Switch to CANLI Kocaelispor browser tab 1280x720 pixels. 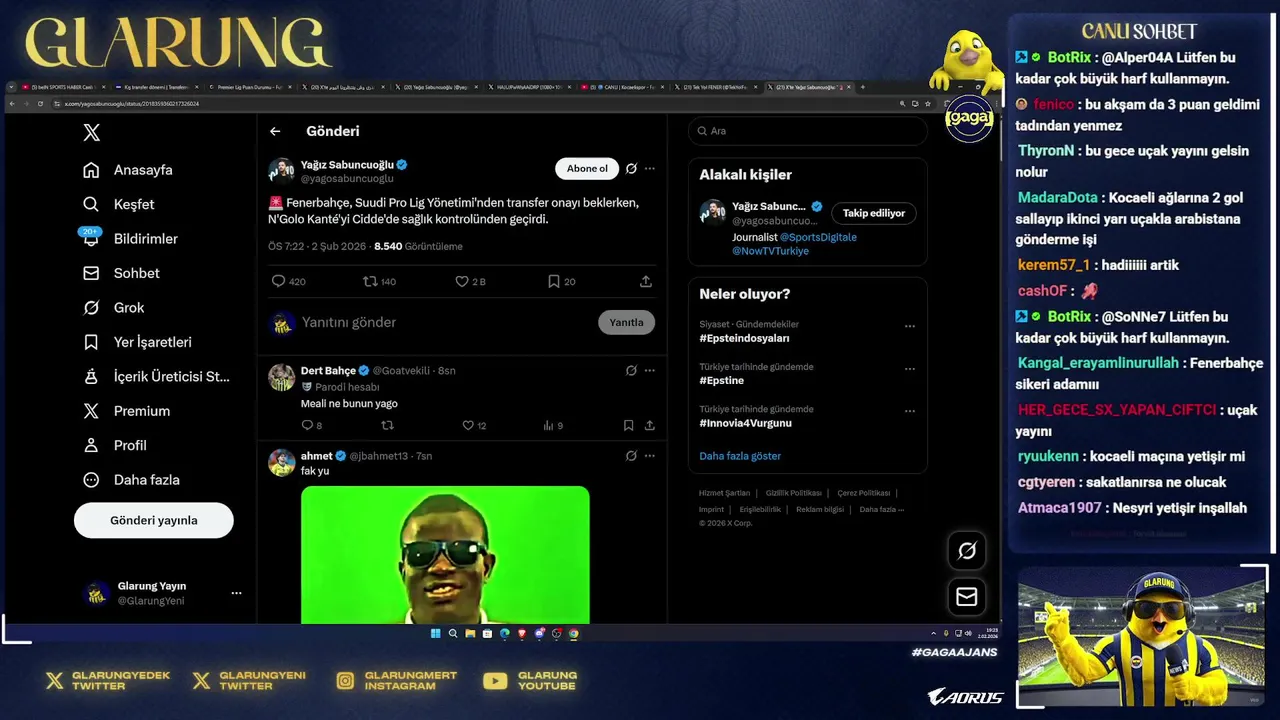(623, 87)
